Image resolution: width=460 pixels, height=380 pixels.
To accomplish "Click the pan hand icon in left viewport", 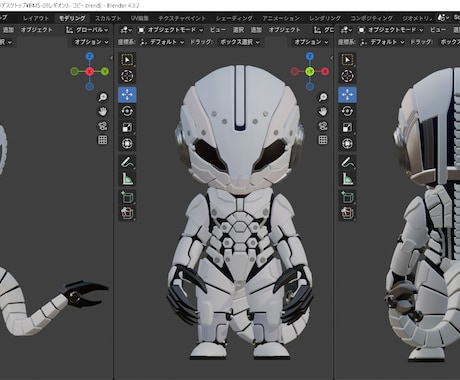I will click(103, 111).
